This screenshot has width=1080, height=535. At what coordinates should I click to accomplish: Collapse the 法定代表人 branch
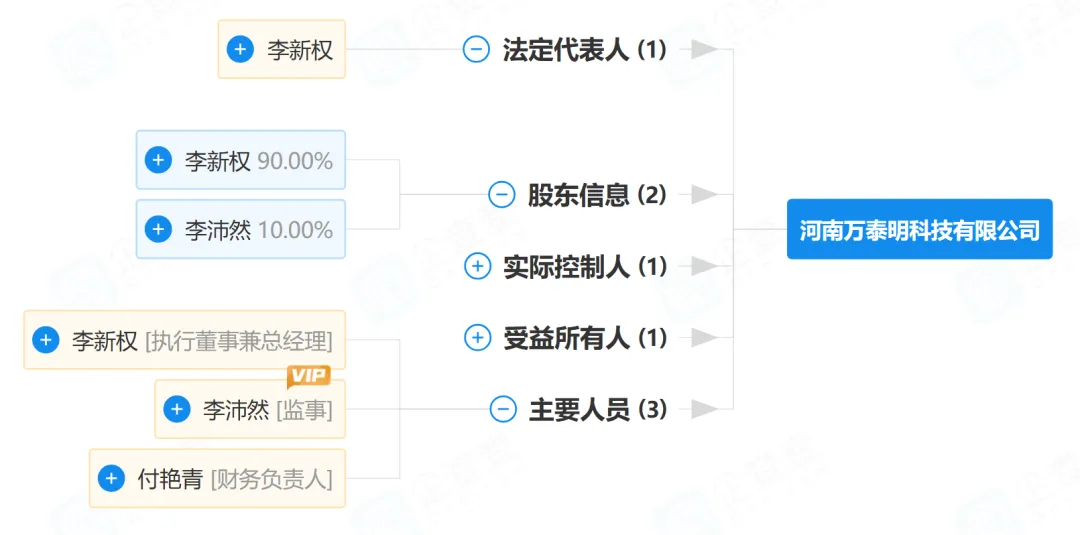(476, 49)
